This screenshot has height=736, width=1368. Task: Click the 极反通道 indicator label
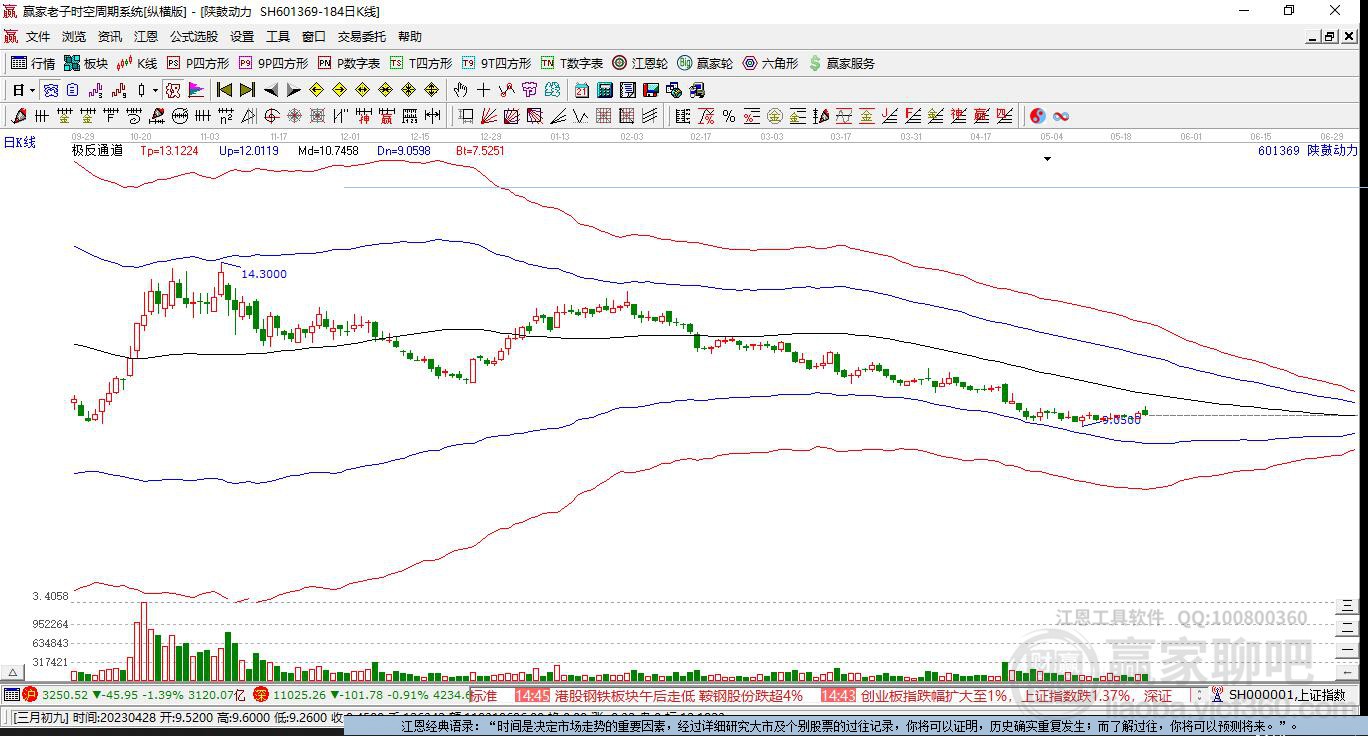pos(97,150)
